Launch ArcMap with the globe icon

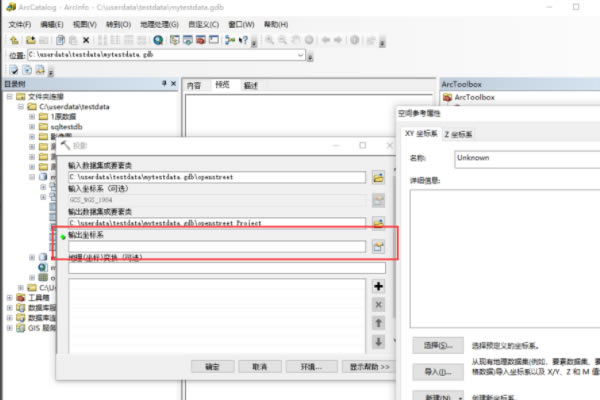pos(158,40)
